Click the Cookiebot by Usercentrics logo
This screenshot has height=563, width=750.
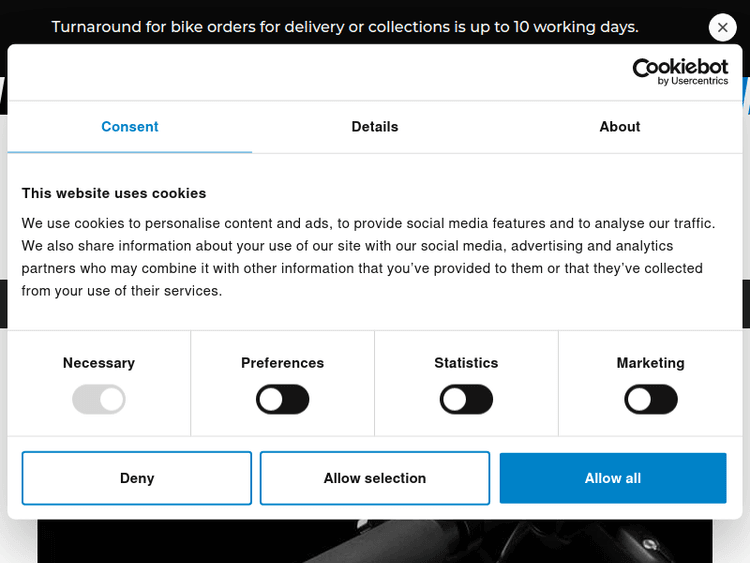click(x=680, y=71)
